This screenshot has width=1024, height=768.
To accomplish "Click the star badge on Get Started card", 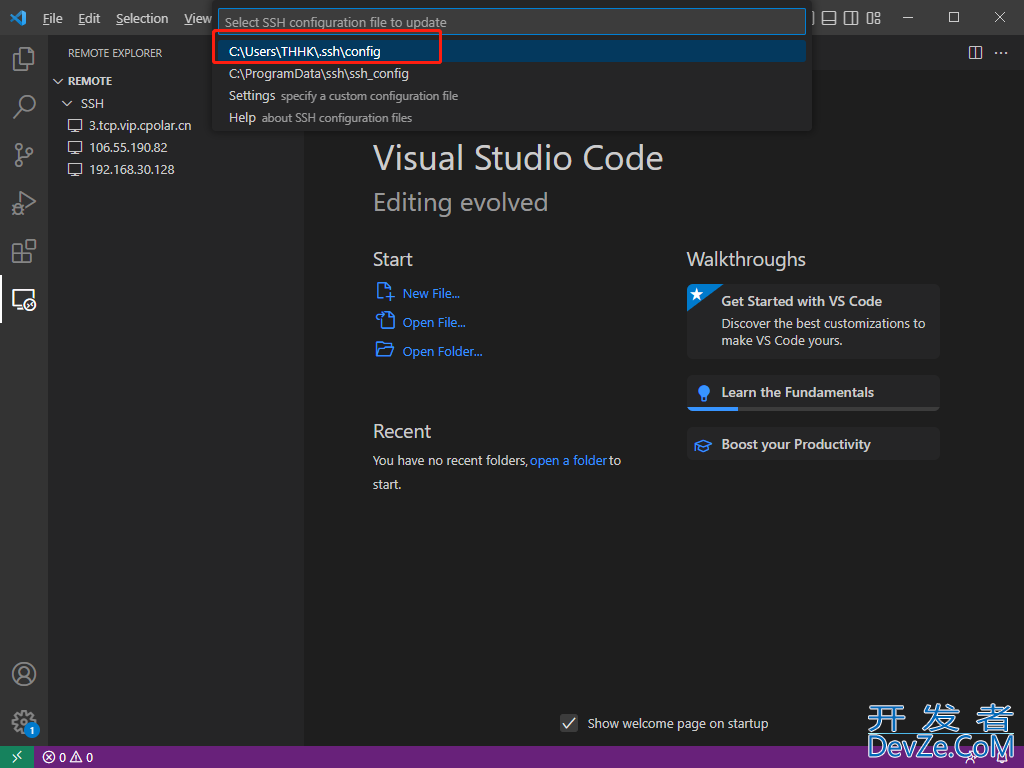I will click(697, 295).
